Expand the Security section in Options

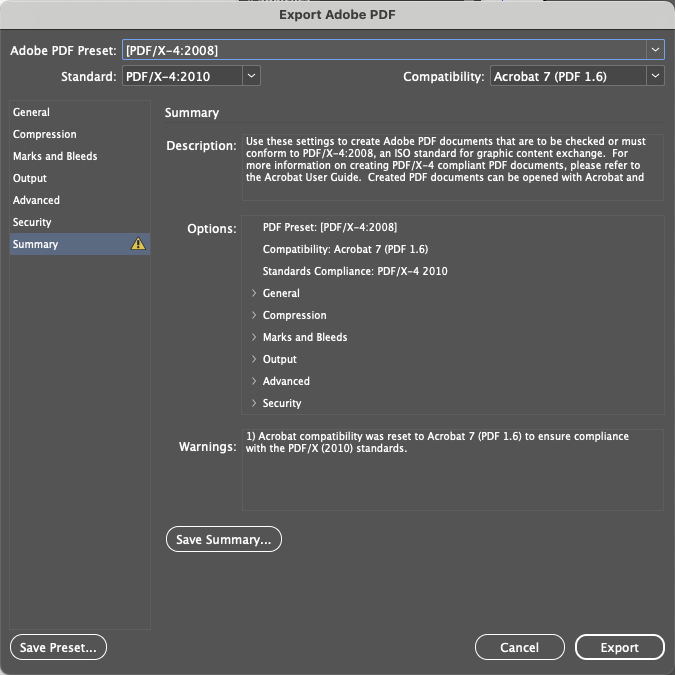(x=254, y=403)
